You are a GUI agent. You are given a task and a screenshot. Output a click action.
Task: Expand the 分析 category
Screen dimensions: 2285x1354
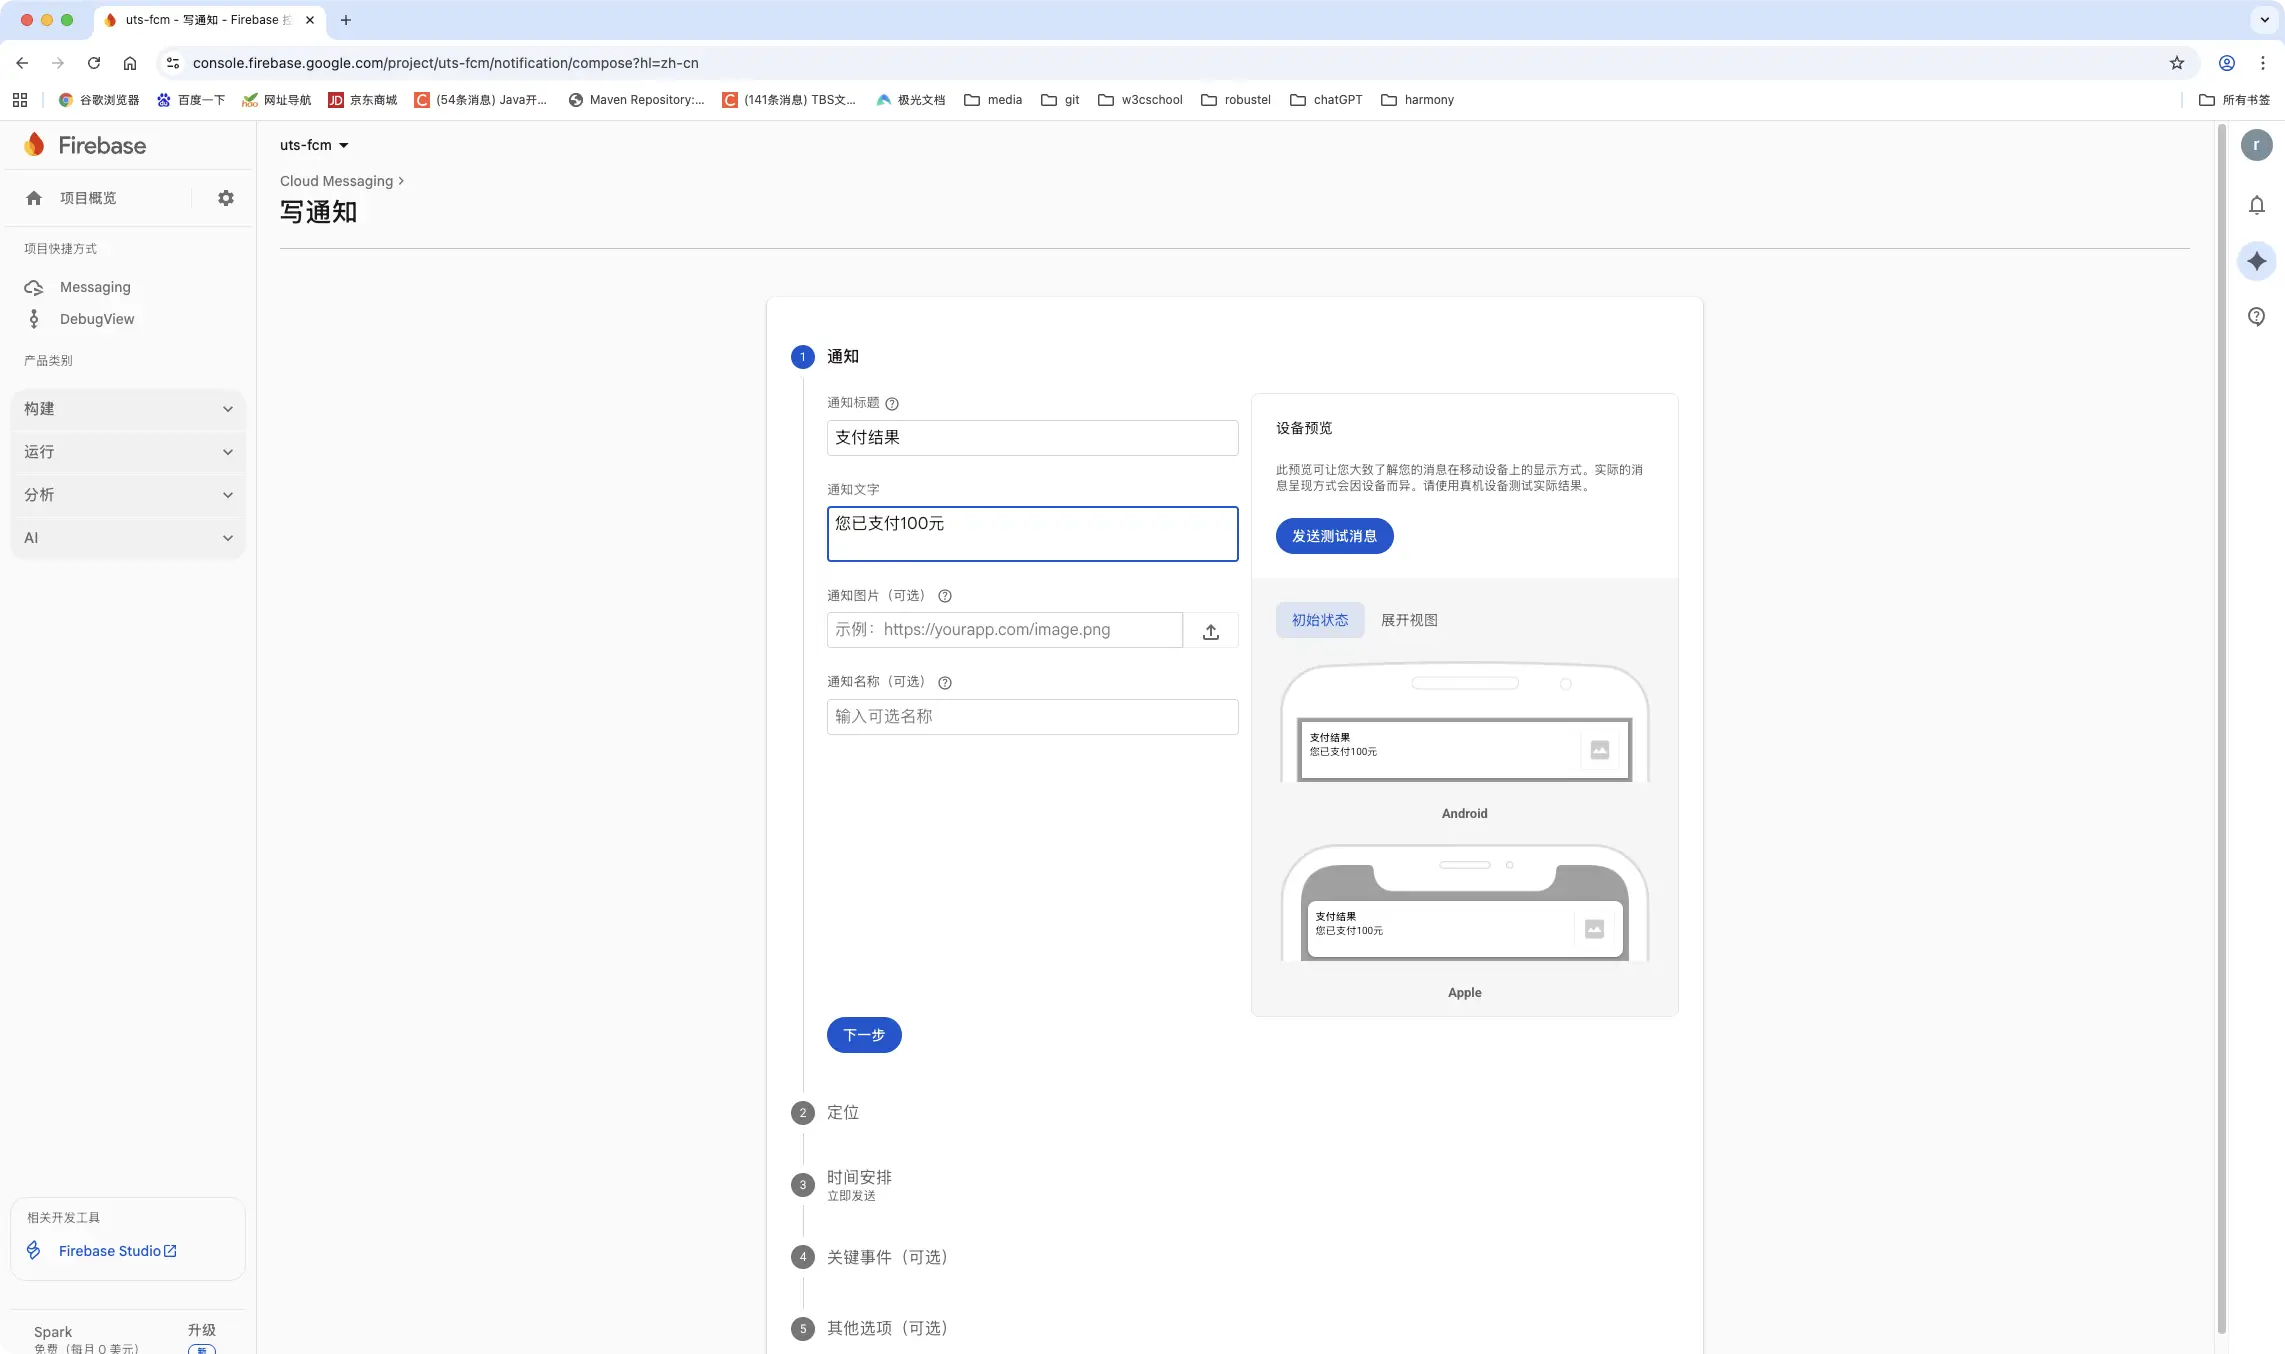[x=128, y=495]
